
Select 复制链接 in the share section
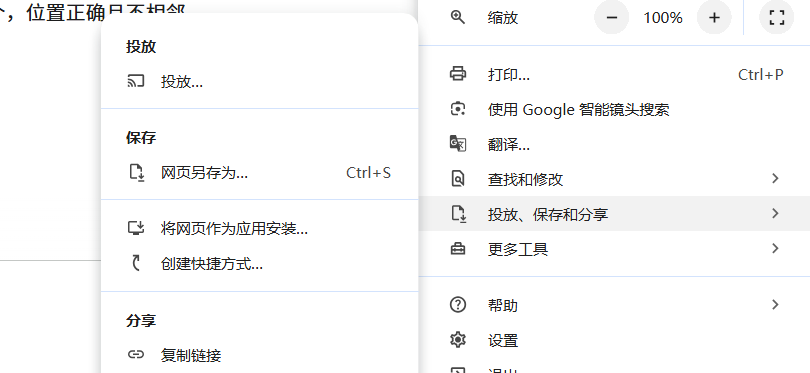click(x=259, y=355)
